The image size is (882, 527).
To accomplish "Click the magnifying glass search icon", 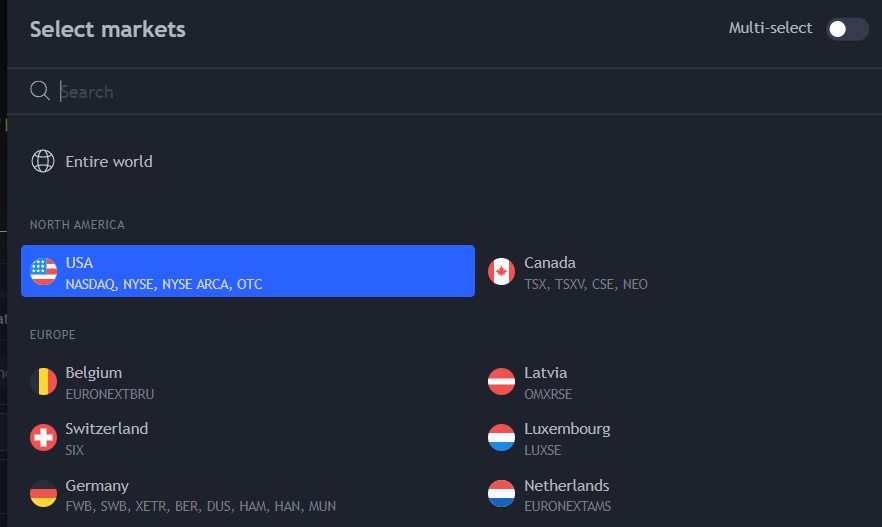I will coord(40,91).
